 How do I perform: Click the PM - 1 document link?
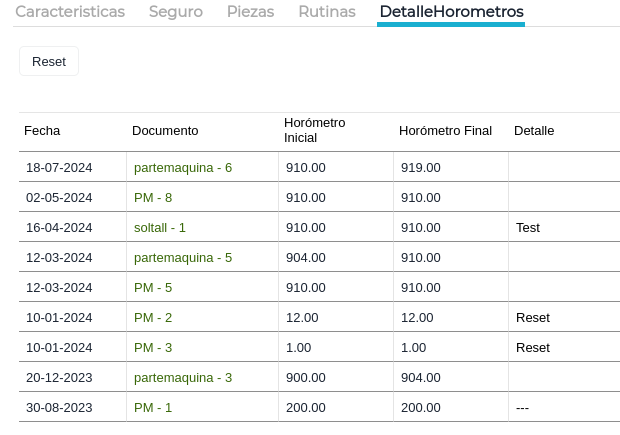[153, 407]
